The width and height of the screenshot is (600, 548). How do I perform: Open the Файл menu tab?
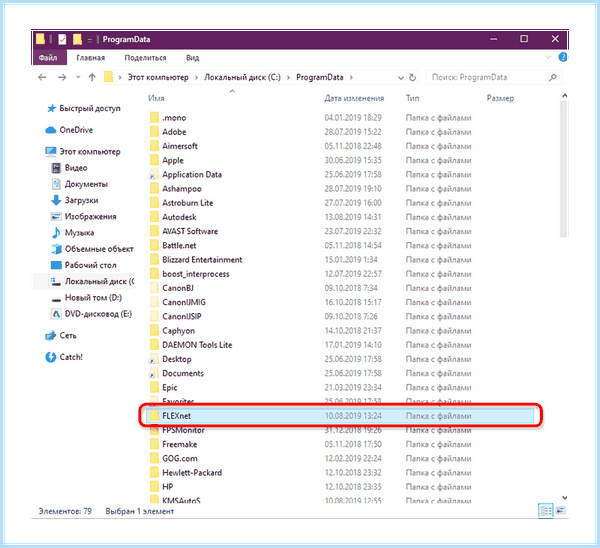[48, 57]
